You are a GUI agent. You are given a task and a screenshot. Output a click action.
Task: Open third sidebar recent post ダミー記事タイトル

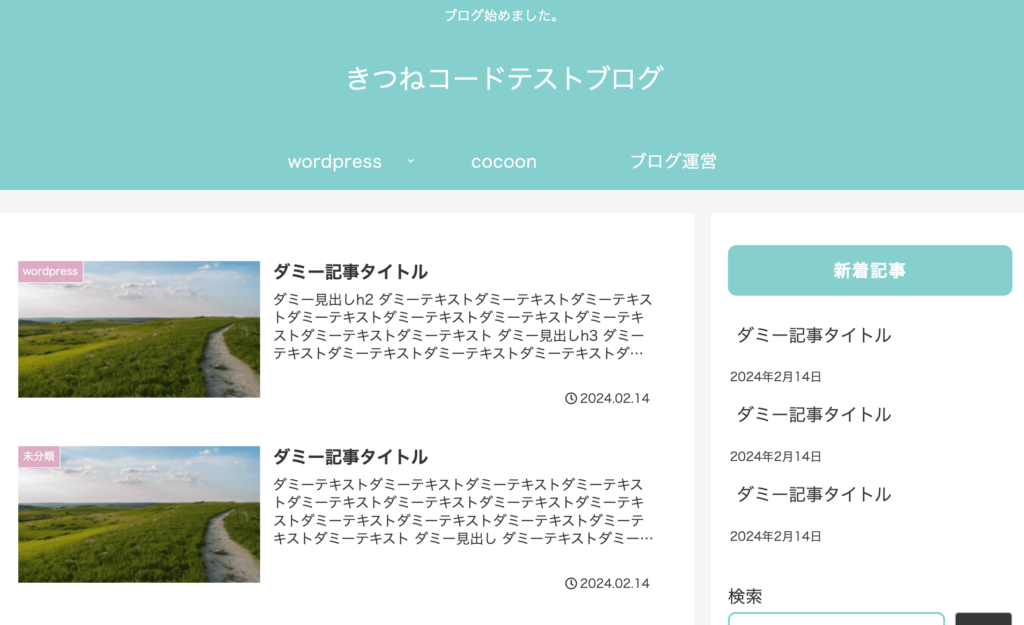point(814,494)
